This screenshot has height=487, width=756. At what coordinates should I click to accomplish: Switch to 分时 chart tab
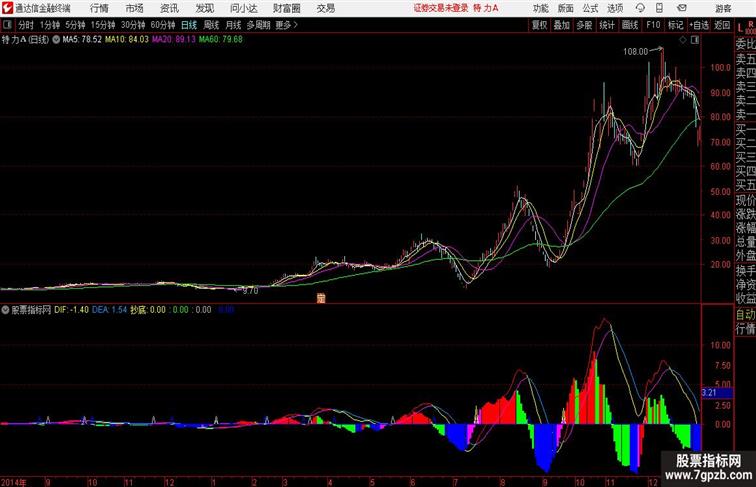26,25
